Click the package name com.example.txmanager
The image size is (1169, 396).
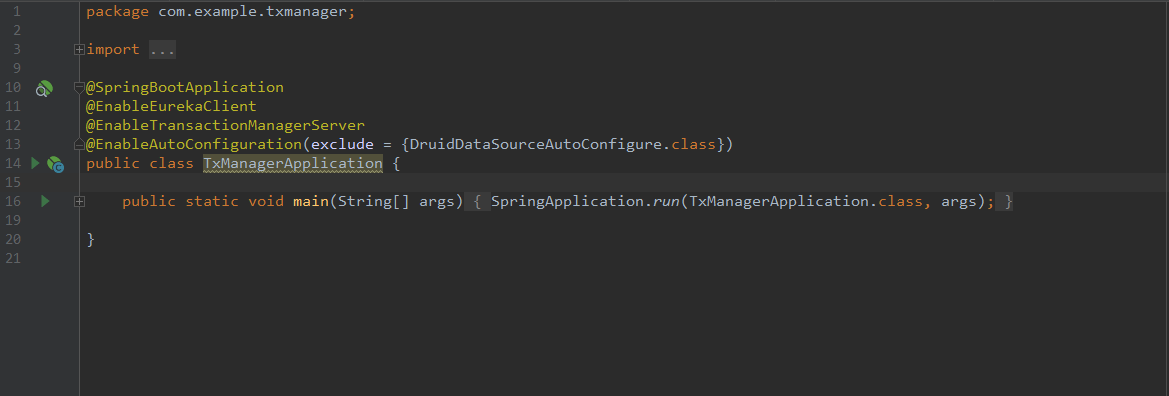[253, 12]
